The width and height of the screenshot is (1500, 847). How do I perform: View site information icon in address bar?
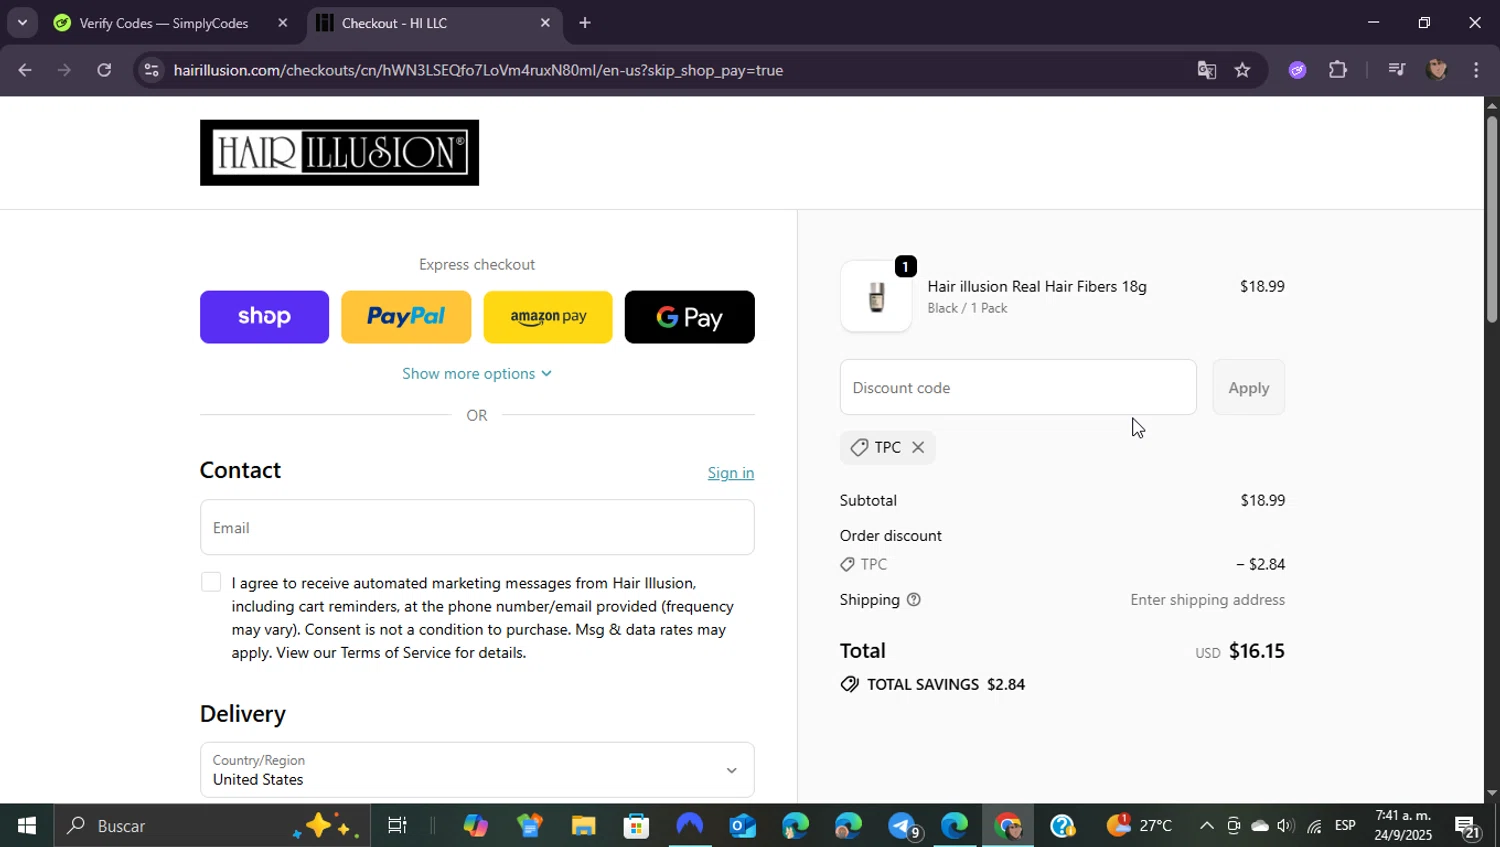[x=151, y=70]
